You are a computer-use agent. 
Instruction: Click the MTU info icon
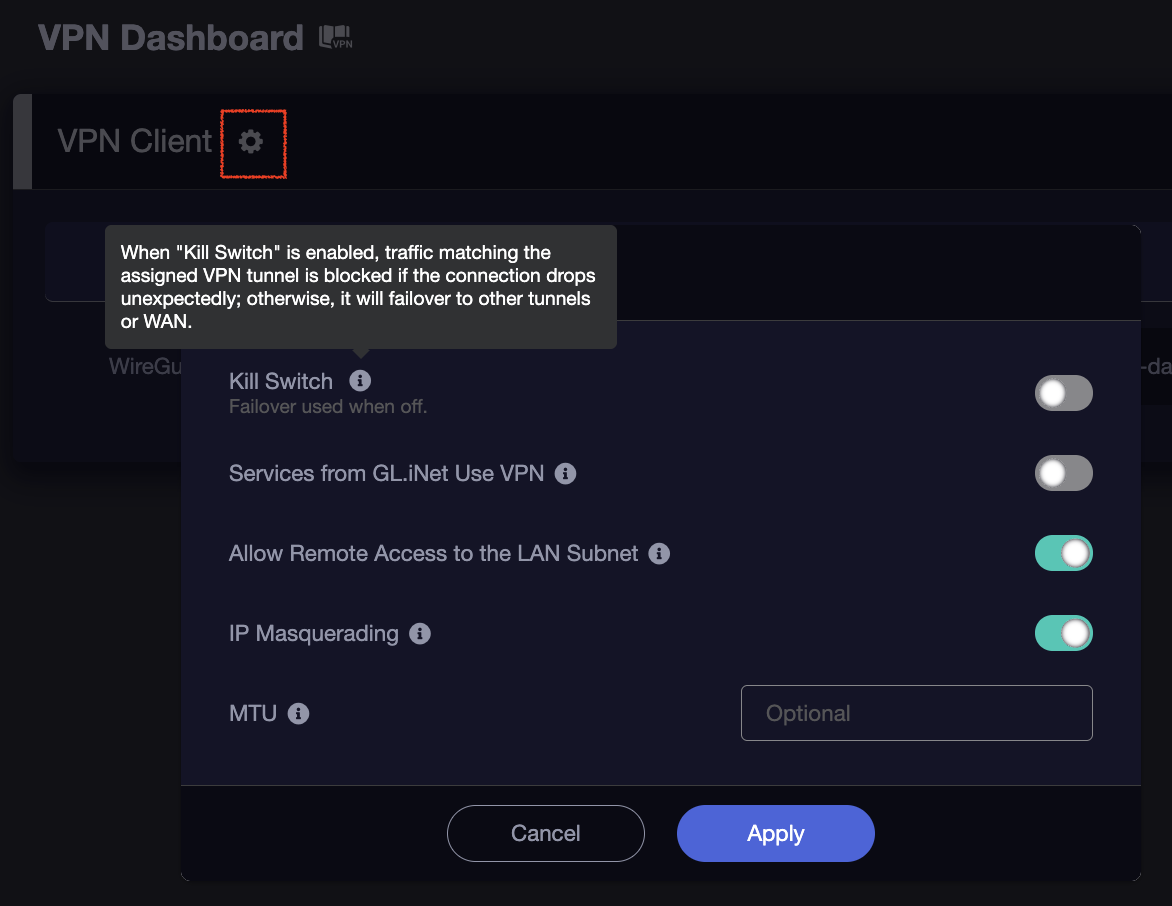click(x=298, y=713)
